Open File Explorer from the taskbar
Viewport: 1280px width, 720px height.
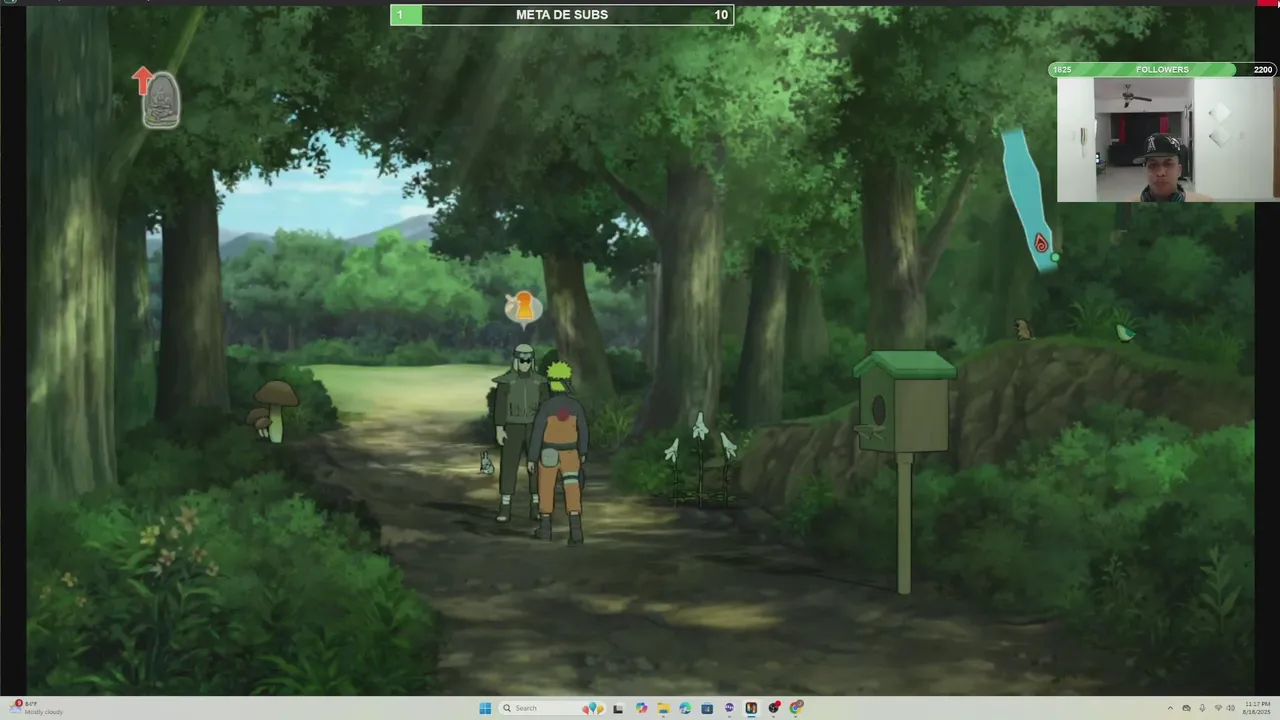663,708
